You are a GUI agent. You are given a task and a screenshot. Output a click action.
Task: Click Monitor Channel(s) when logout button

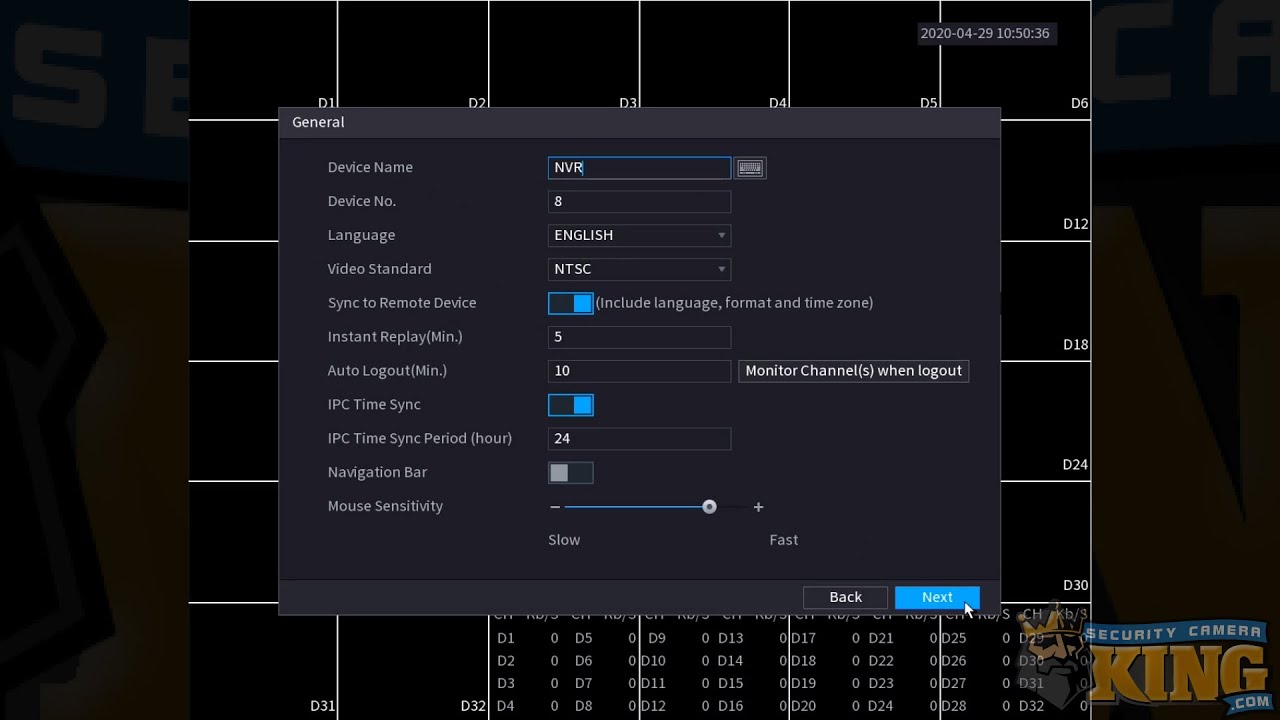(x=853, y=371)
